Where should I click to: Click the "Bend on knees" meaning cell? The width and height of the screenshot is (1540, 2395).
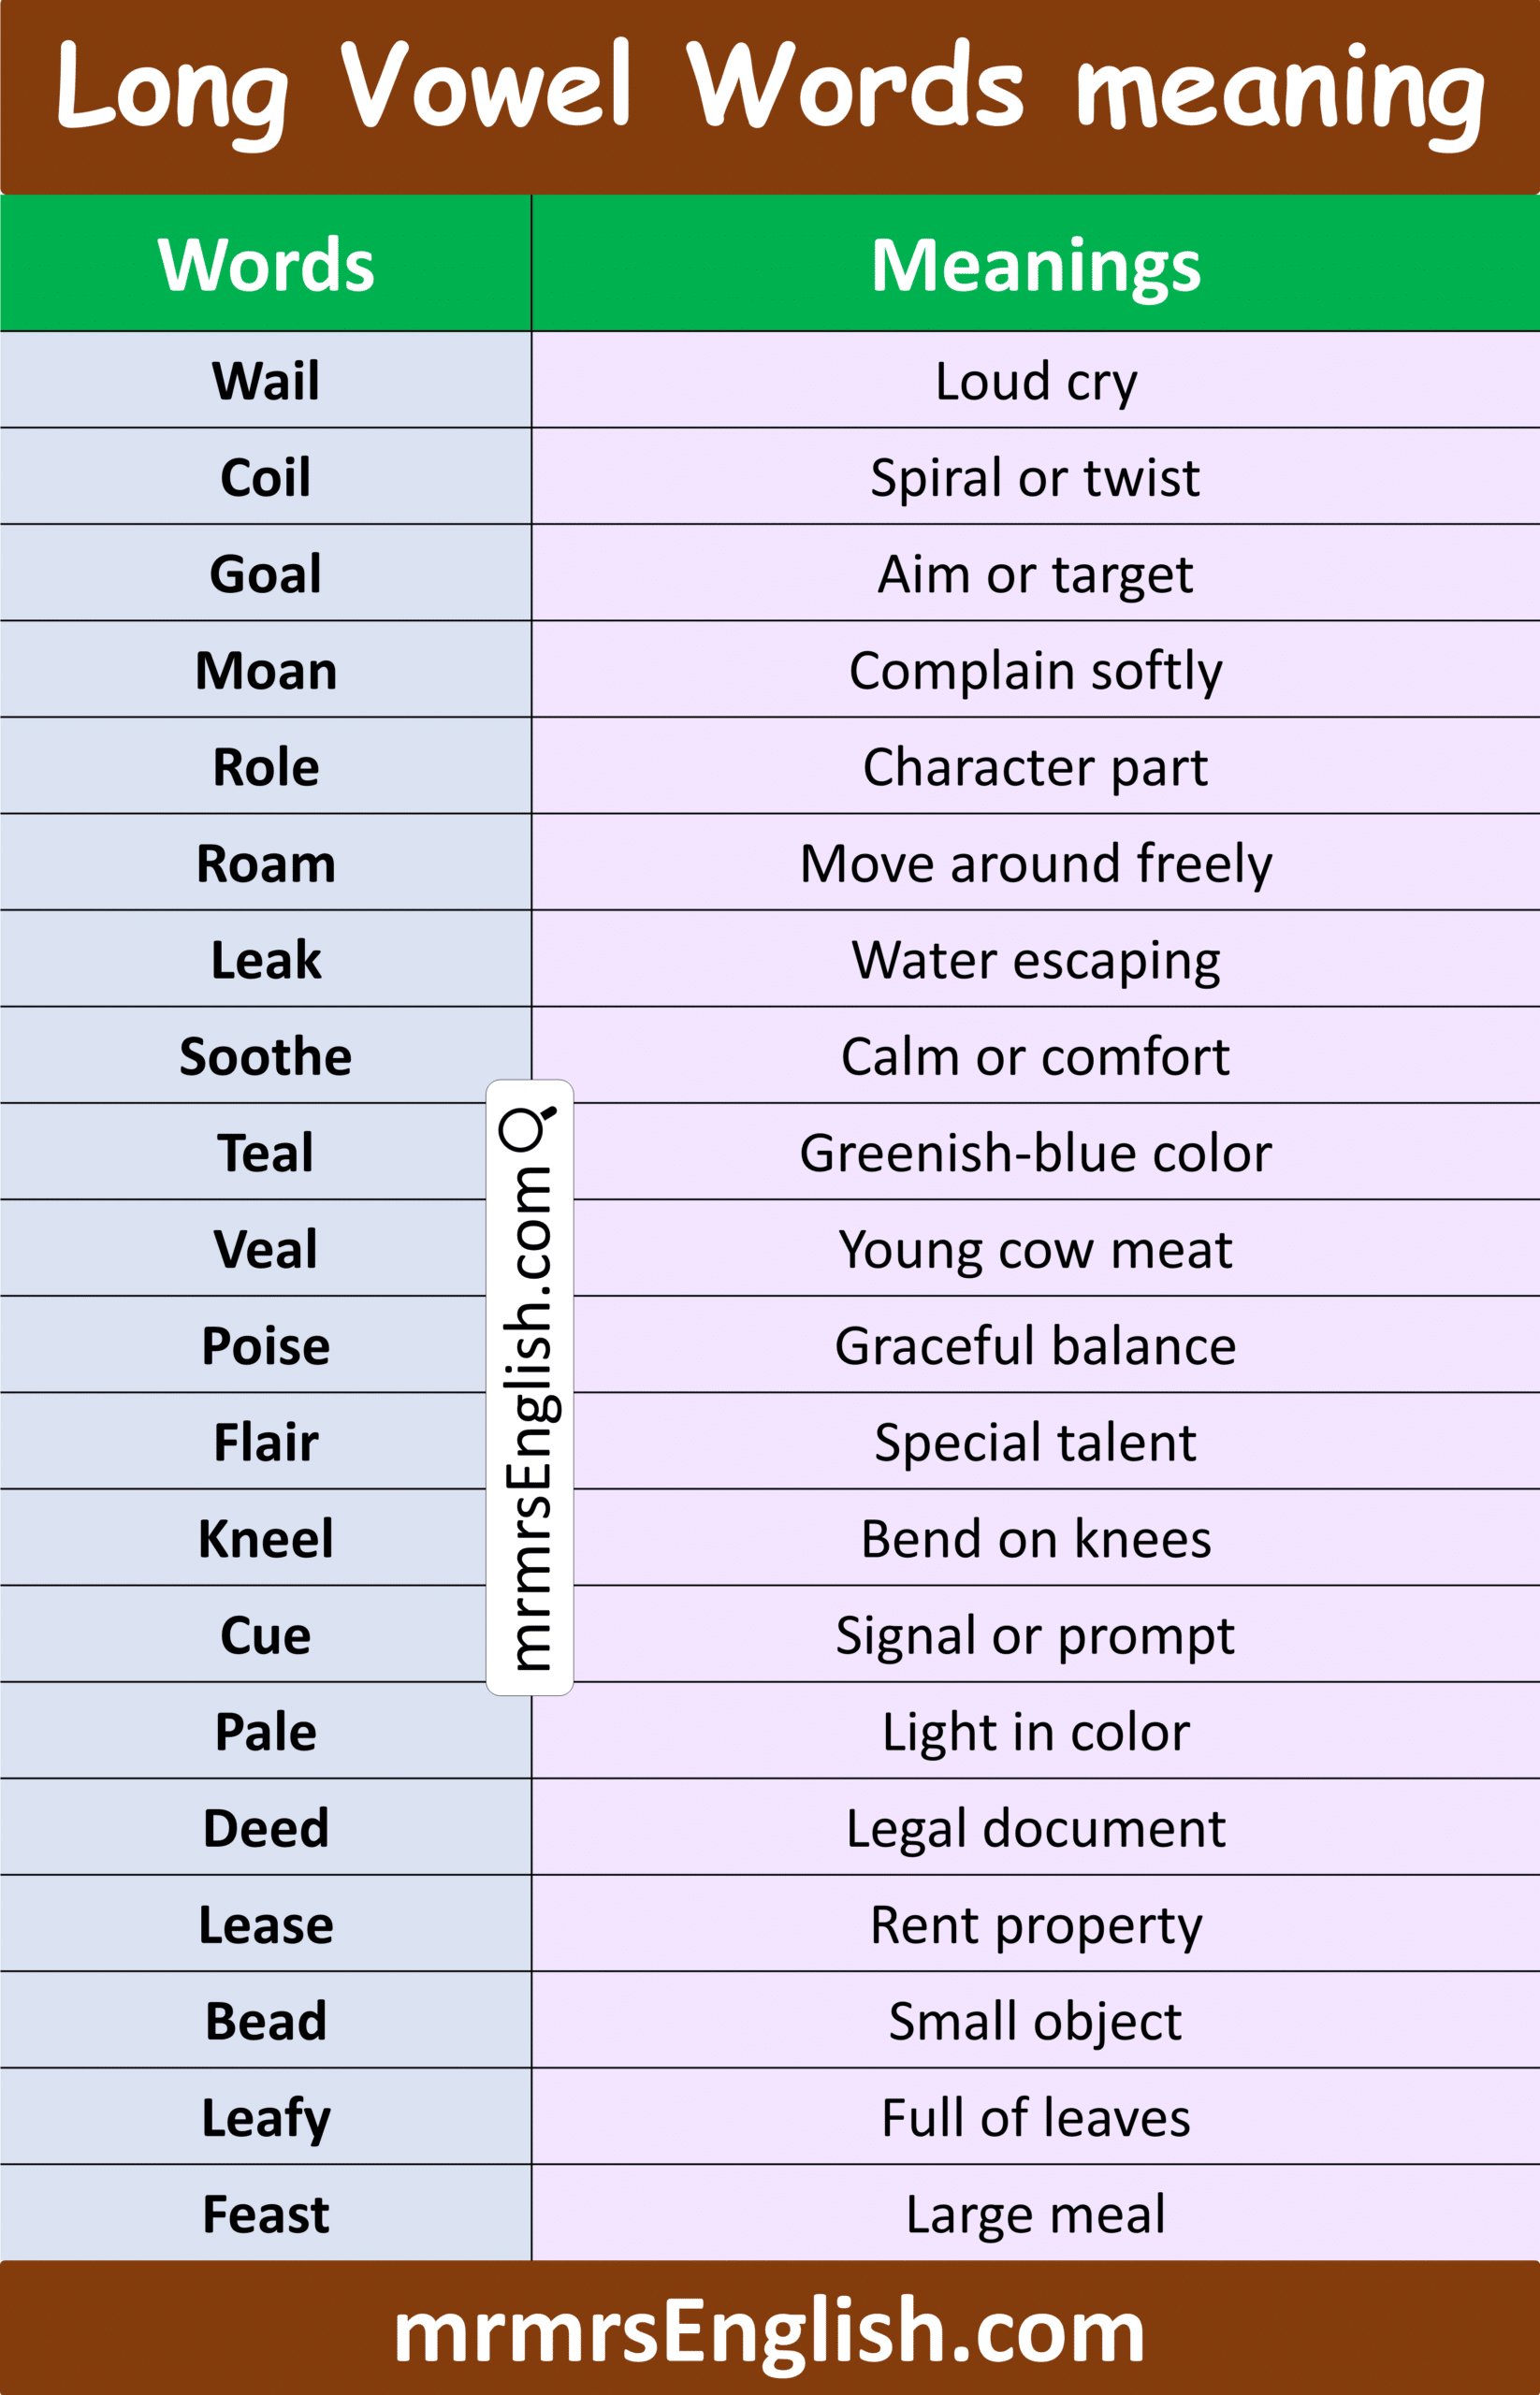(1035, 1539)
